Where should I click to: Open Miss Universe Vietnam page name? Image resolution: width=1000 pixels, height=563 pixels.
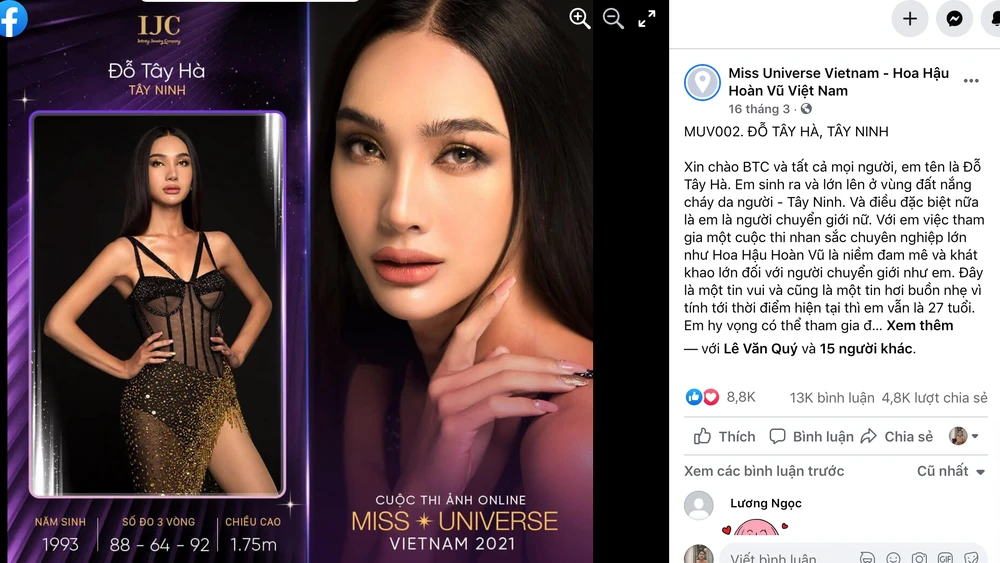click(838, 82)
